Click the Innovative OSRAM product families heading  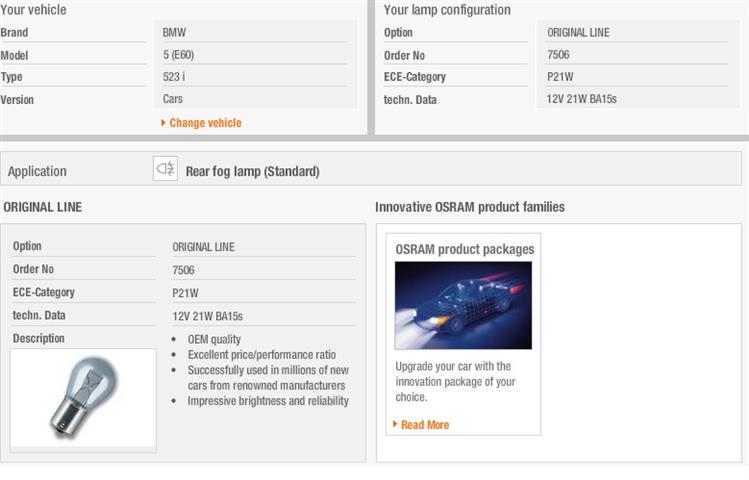(470, 207)
